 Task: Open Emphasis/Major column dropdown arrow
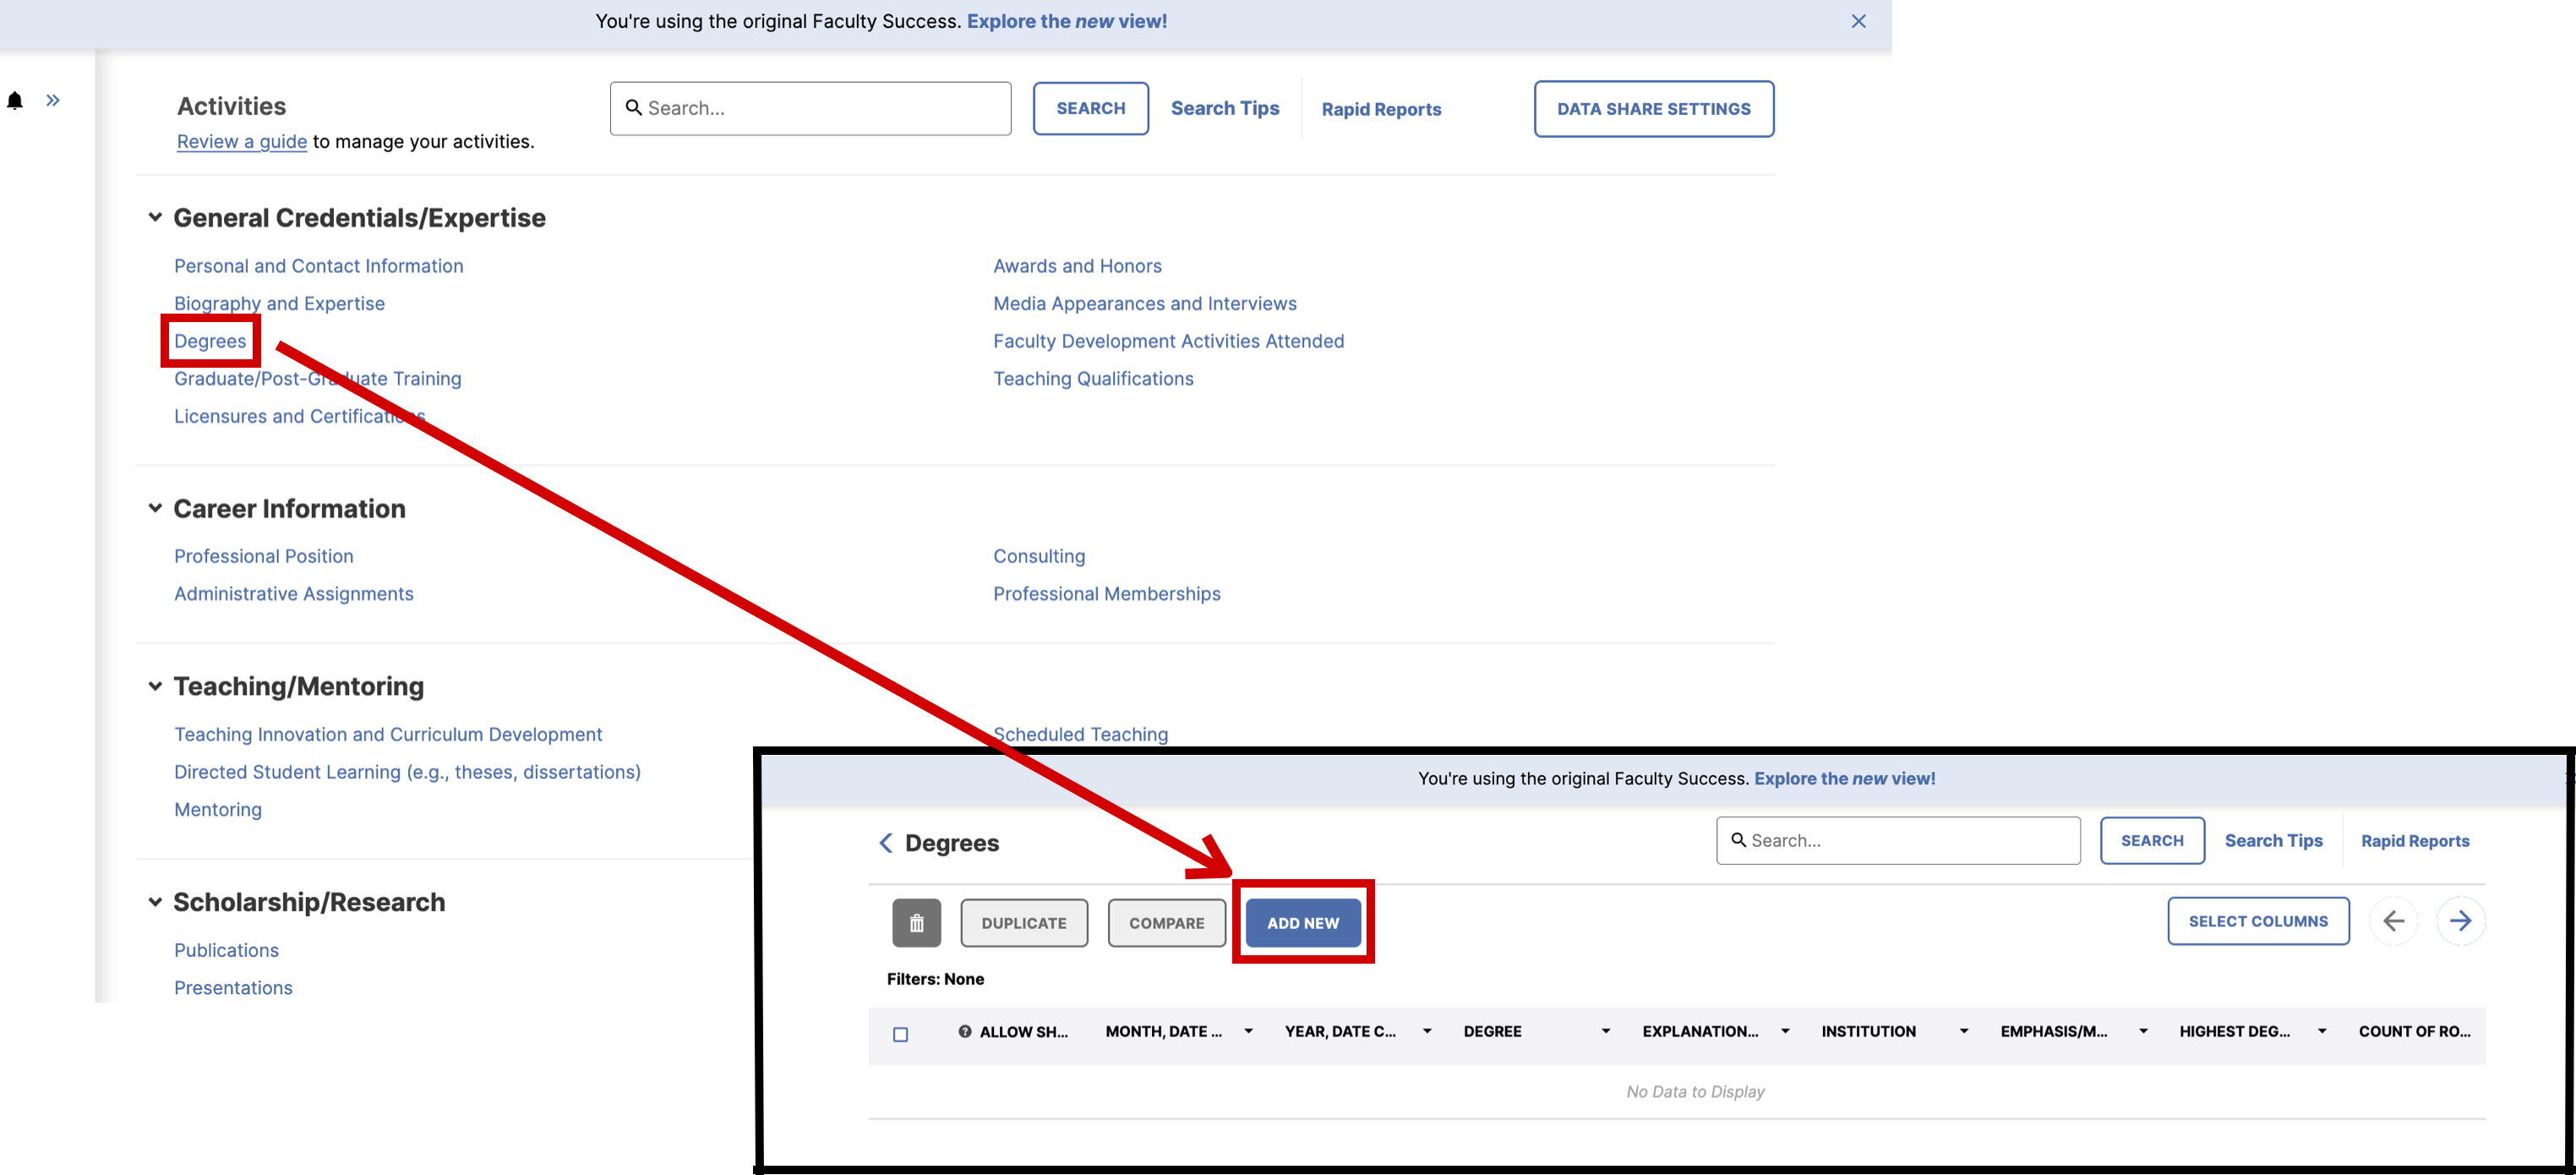[2143, 1031]
